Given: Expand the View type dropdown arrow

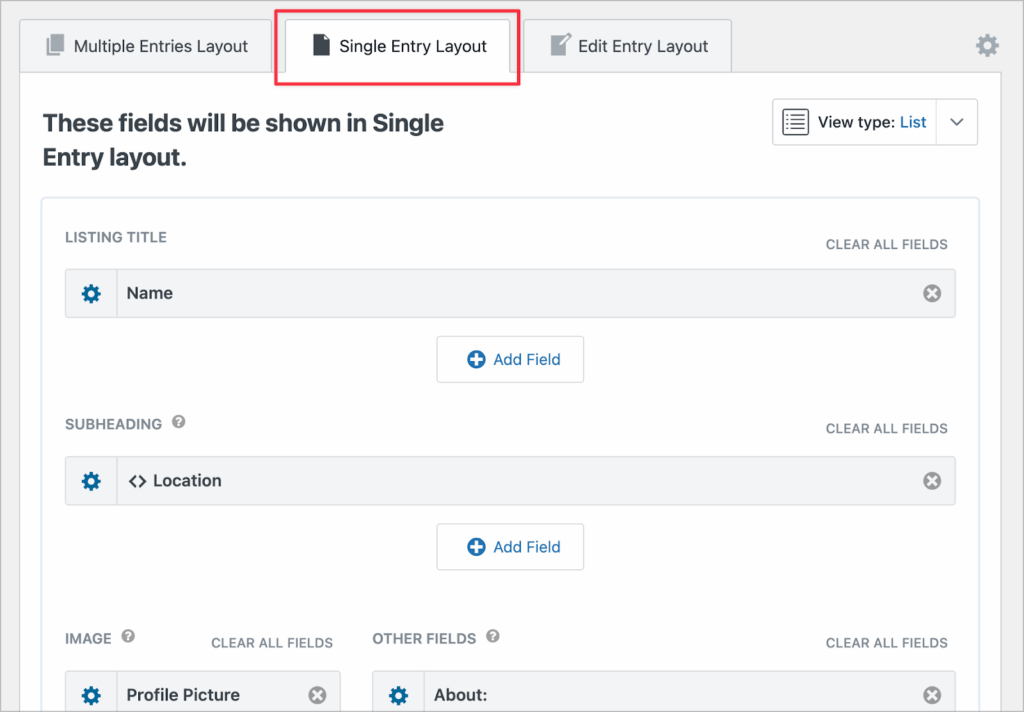Looking at the screenshot, I should (x=957, y=122).
